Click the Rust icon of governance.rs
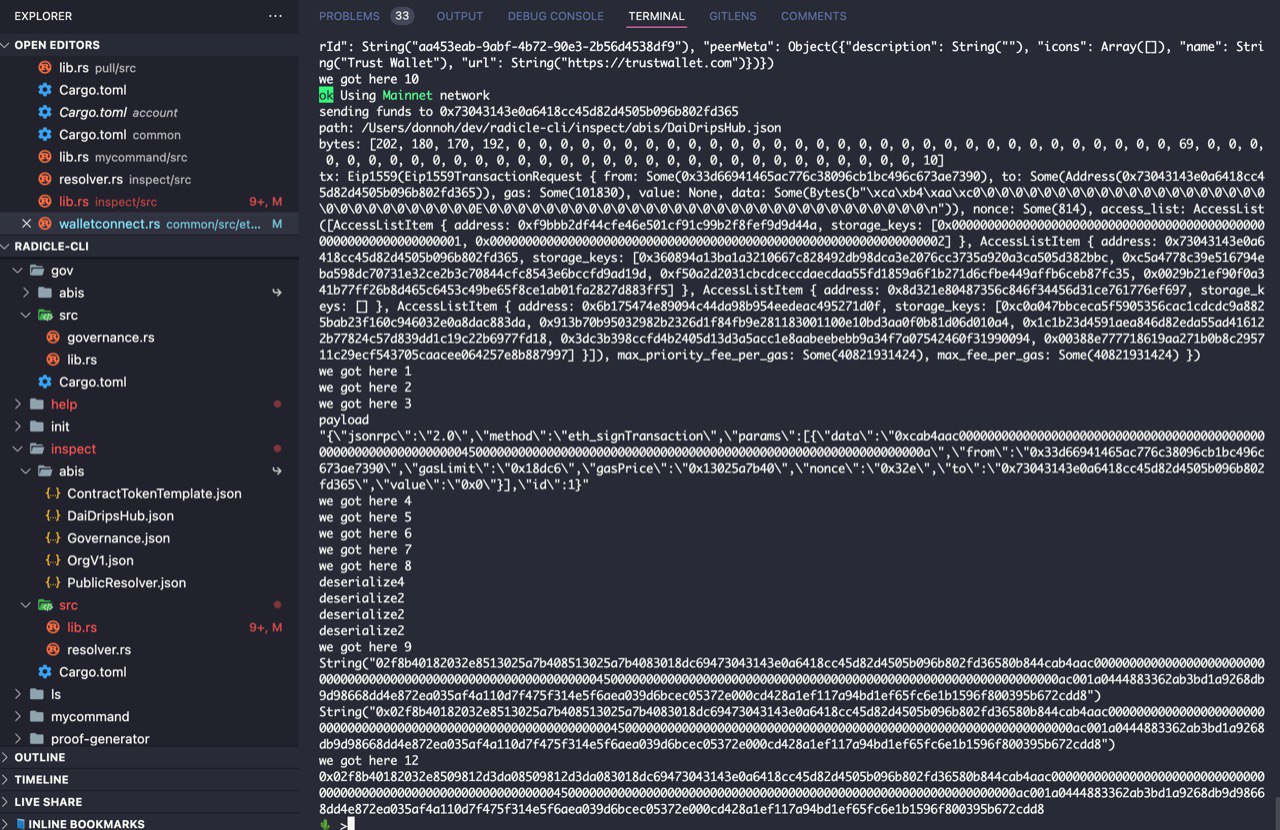Screen dimensions: 1280x830 53,337
